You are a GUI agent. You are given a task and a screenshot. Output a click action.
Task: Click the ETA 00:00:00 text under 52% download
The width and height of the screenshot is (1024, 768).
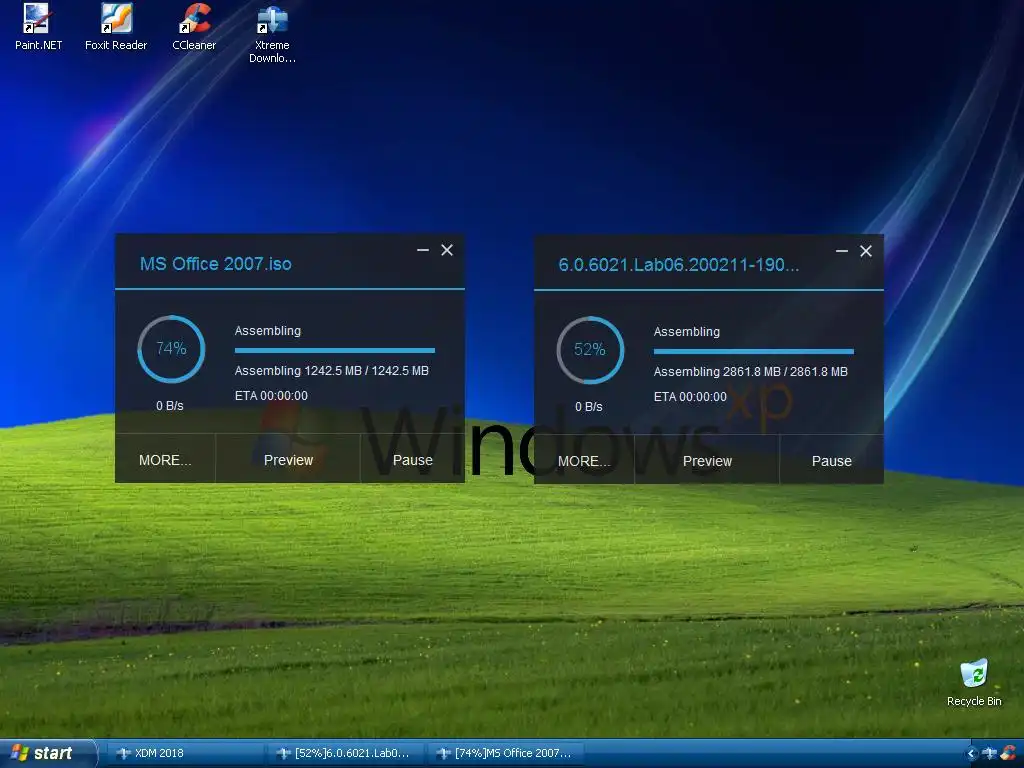click(690, 397)
